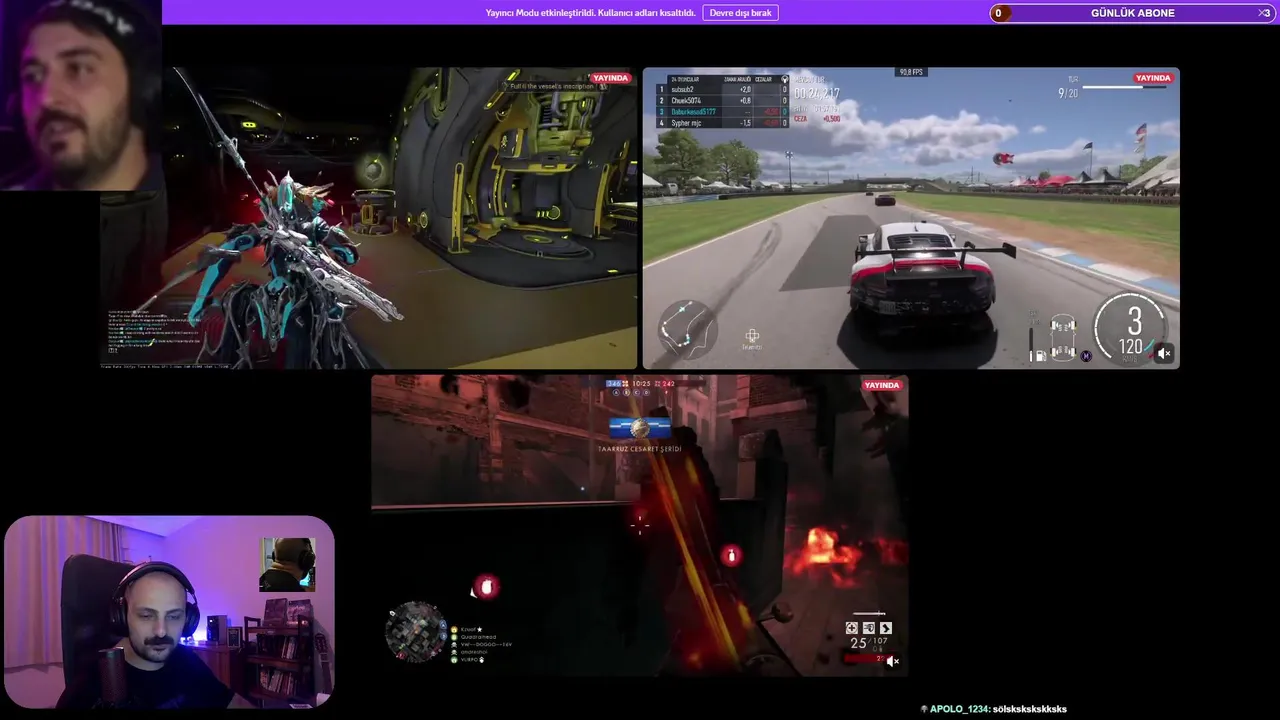The image size is (1280, 720).
Task: Click the bottom-left streamer webcam
Action: [x=169, y=612]
